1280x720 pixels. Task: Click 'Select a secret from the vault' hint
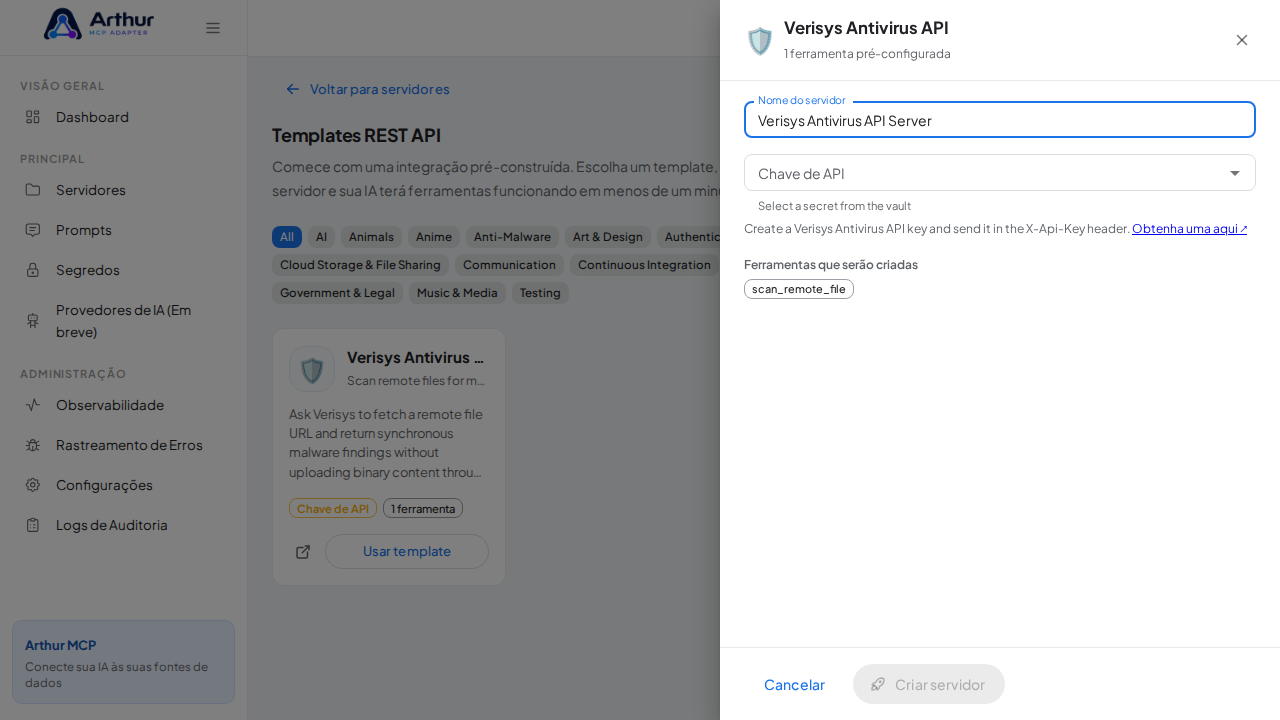pyautogui.click(x=834, y=206)
